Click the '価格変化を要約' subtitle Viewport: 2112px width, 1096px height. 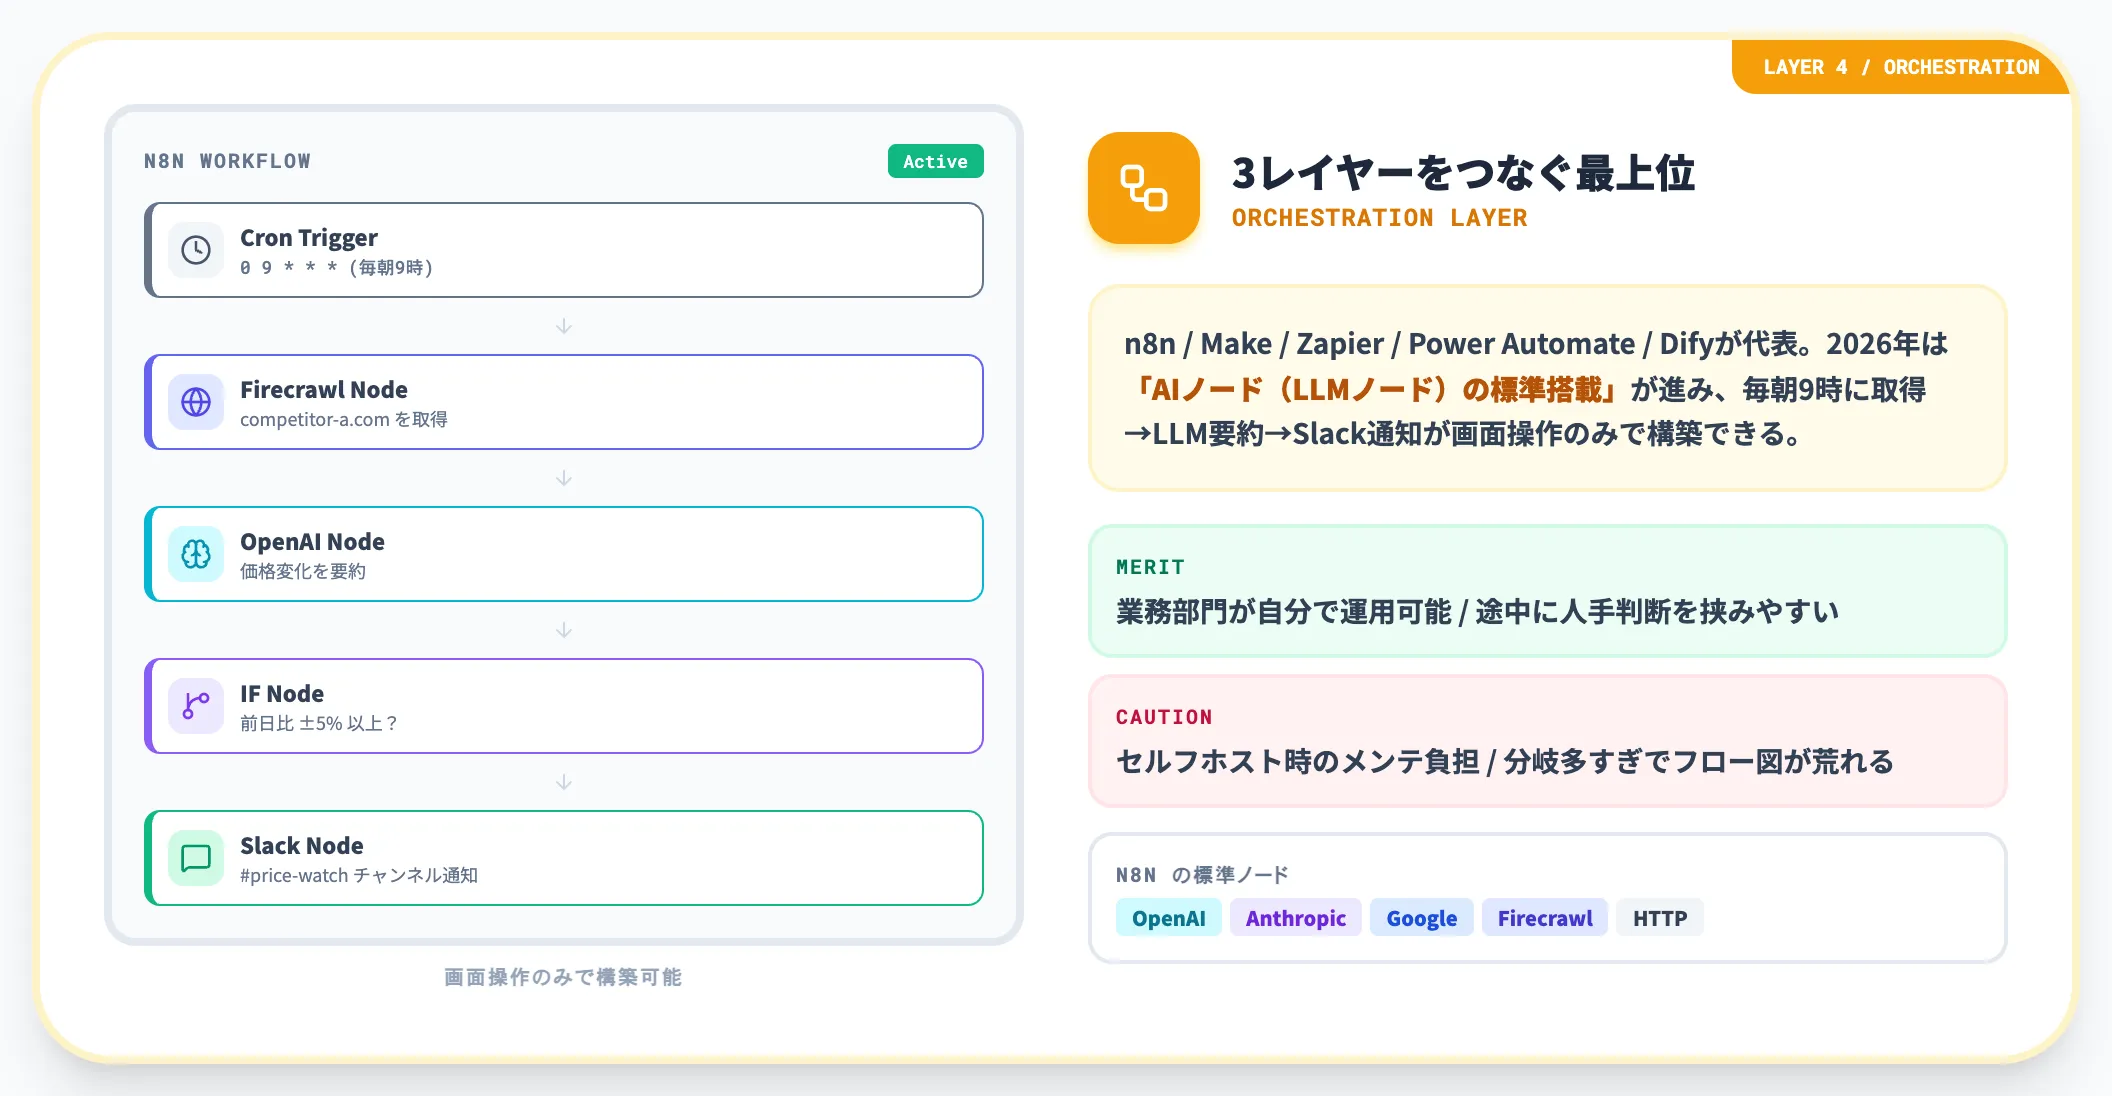pos(303,572)
